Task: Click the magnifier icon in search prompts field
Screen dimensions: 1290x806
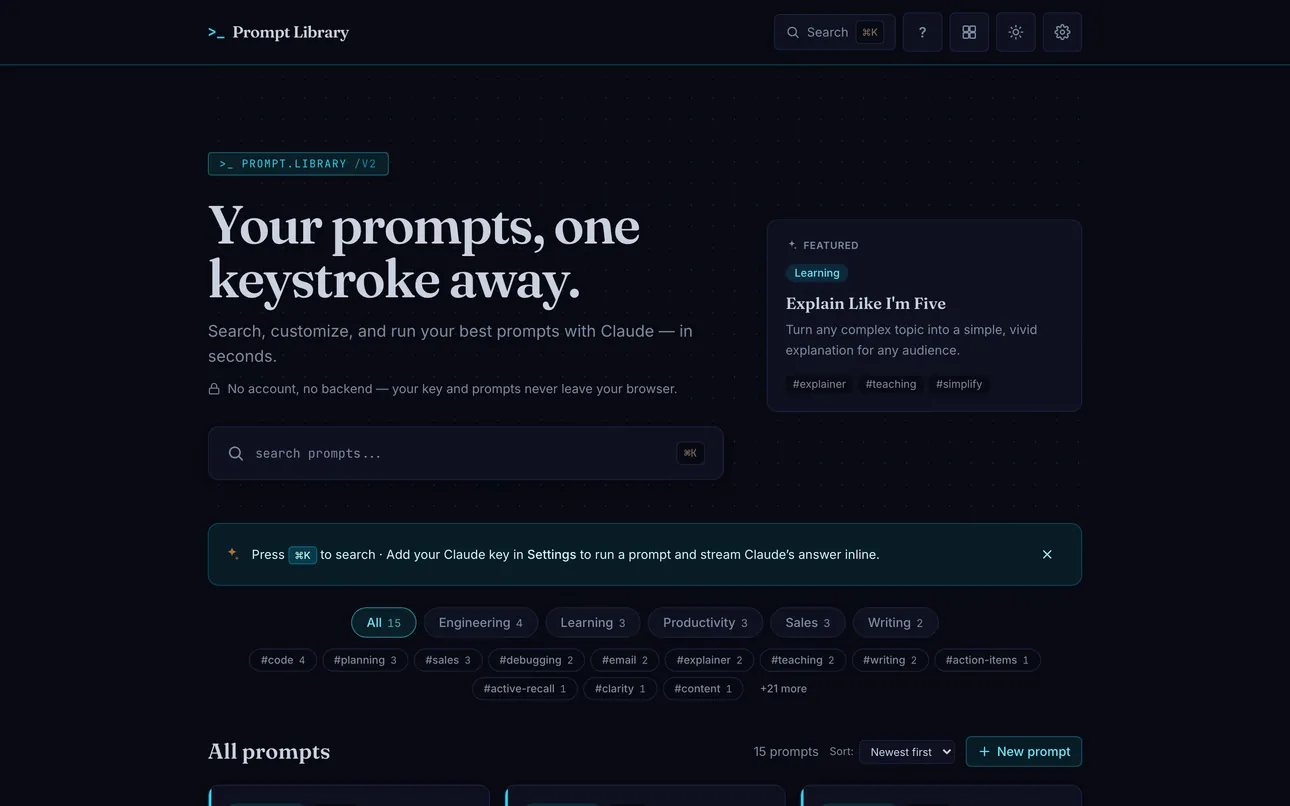Action: (x=236, y=453)
